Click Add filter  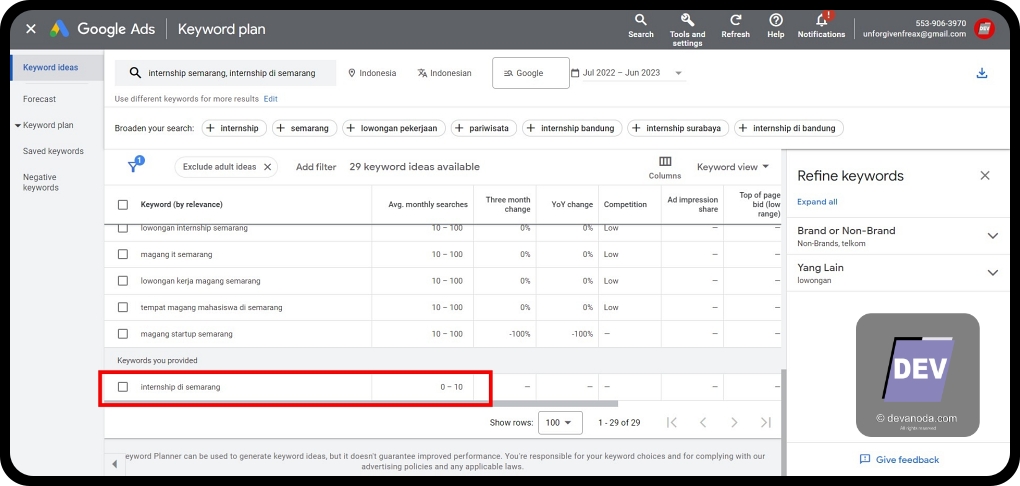coord(316,167)
